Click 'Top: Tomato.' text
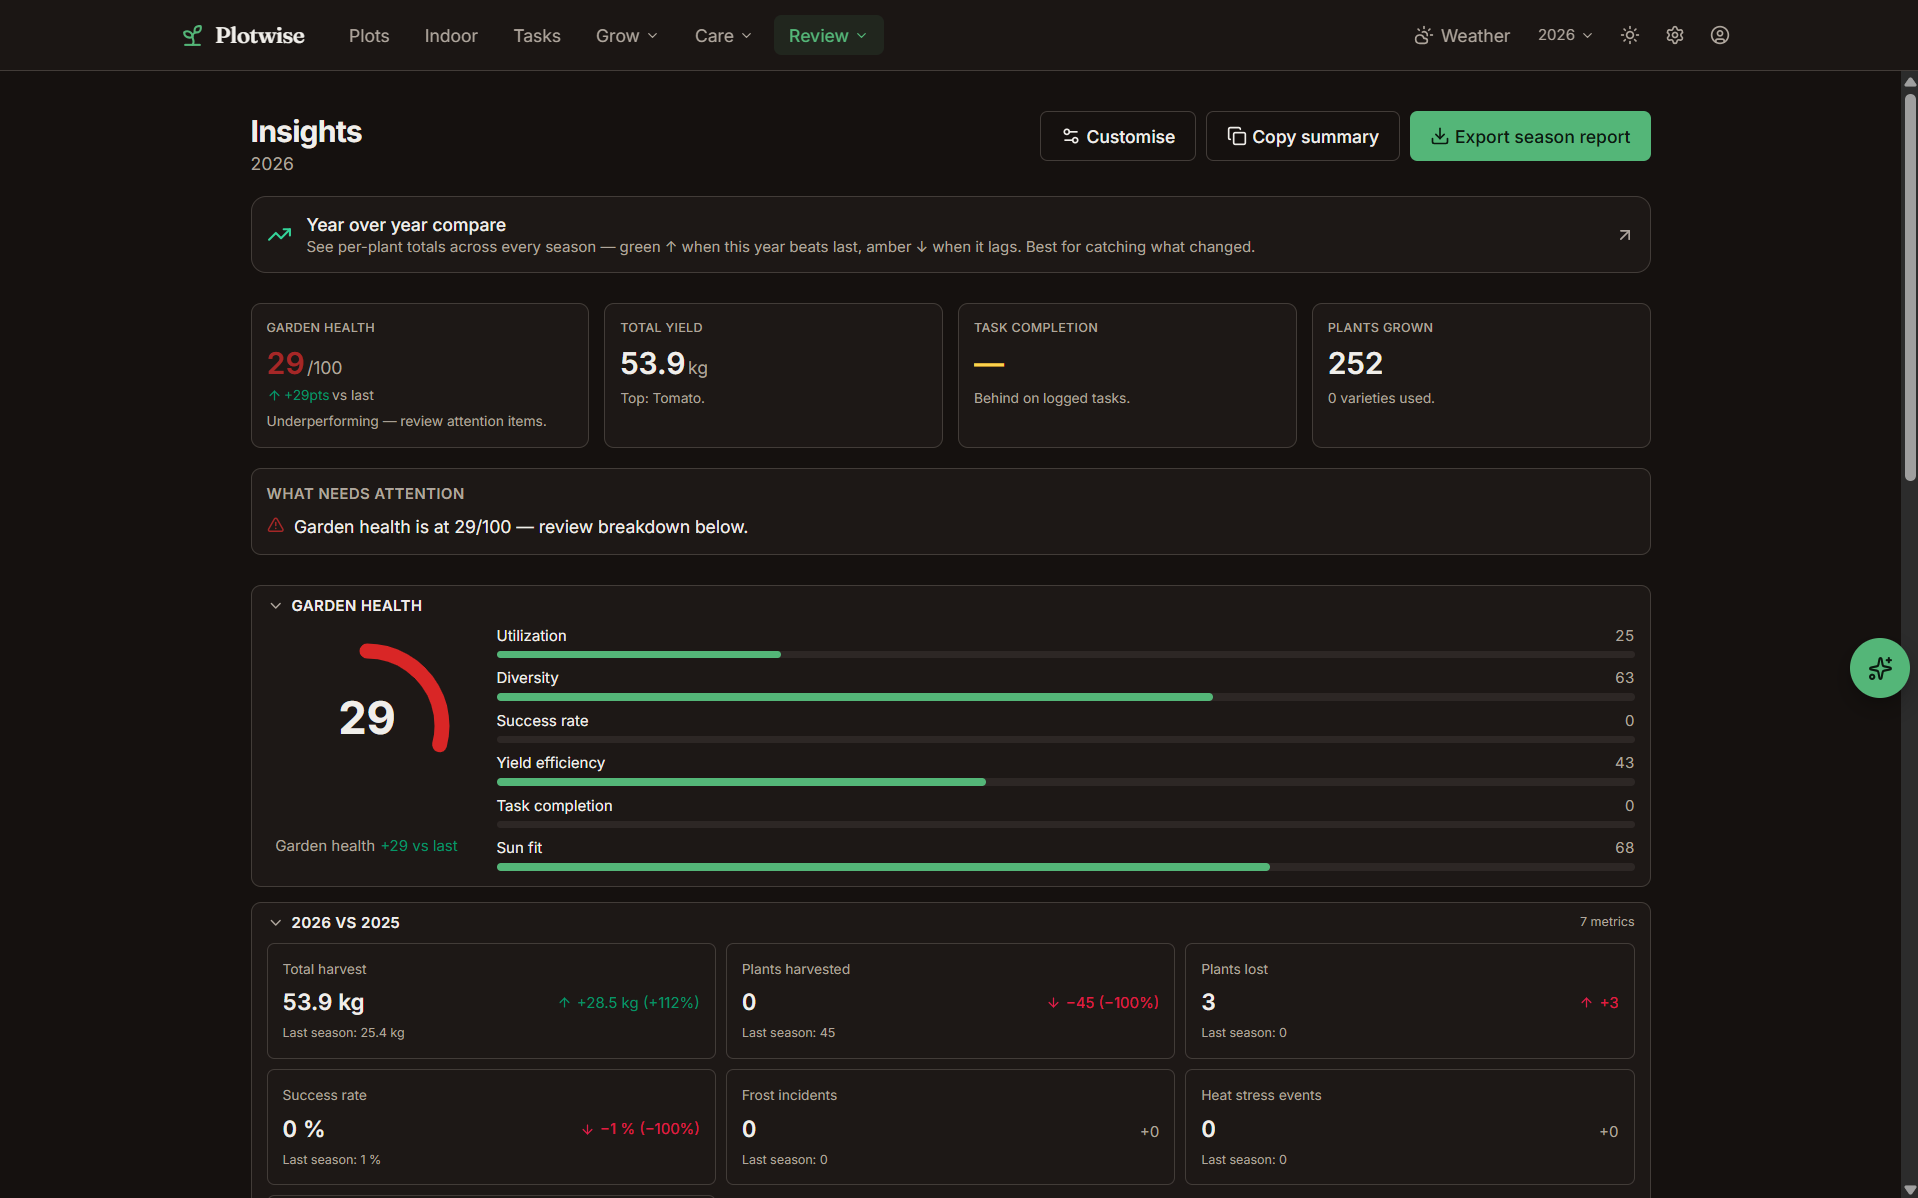Viewport: 1918px width, 1198px height. [x=662, y=398]
